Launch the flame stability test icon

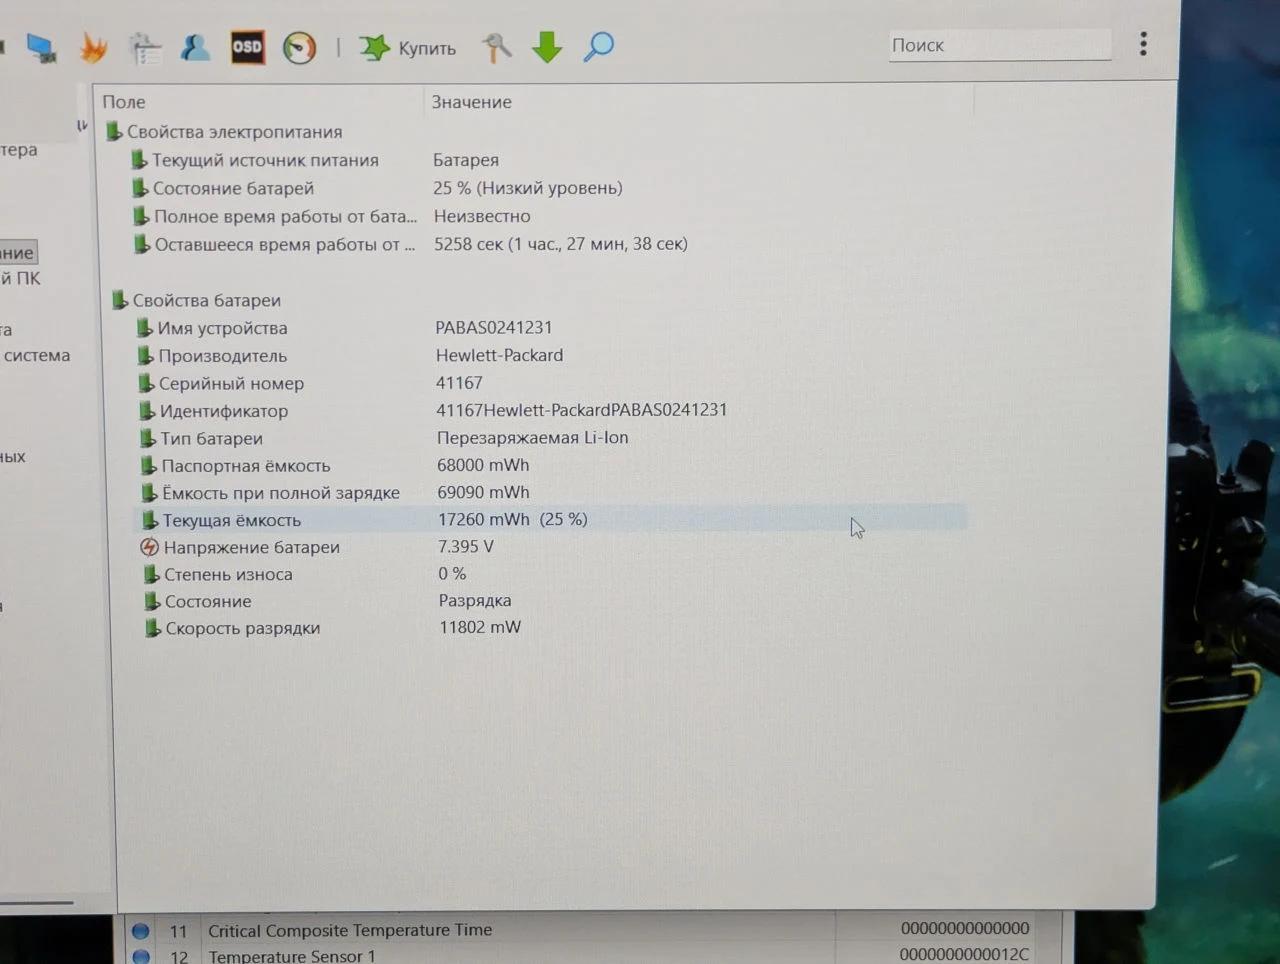[x=93, y=48]
